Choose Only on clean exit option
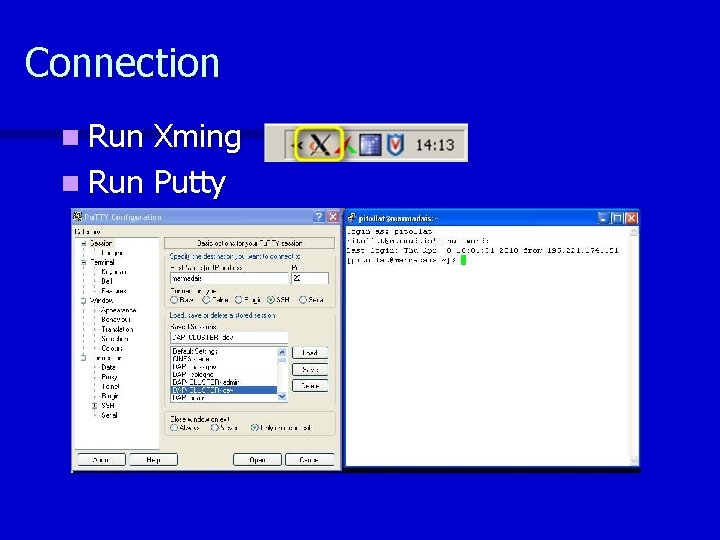The height and width of the screenshot is (540, 720). 254,428
